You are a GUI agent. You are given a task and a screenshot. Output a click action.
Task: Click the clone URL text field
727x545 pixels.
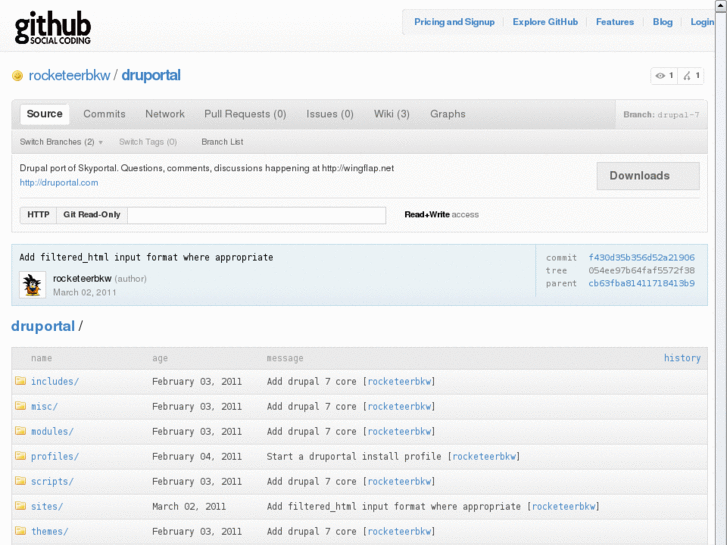point(256,215)
